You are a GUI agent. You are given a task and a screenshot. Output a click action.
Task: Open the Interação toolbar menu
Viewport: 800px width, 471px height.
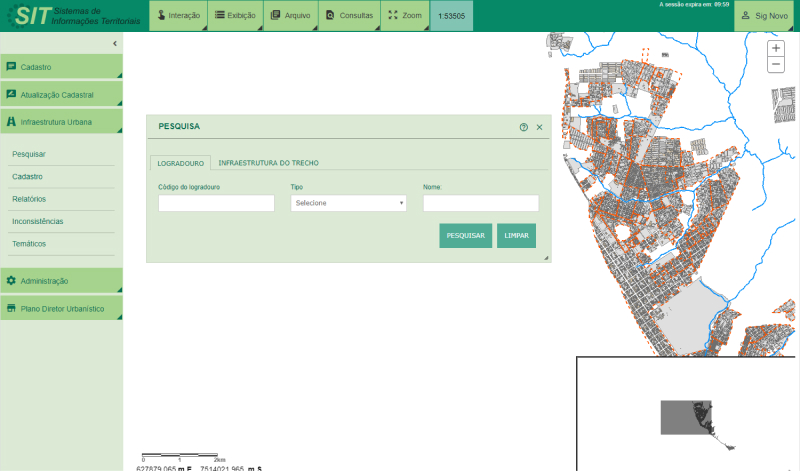coord(178,16)
